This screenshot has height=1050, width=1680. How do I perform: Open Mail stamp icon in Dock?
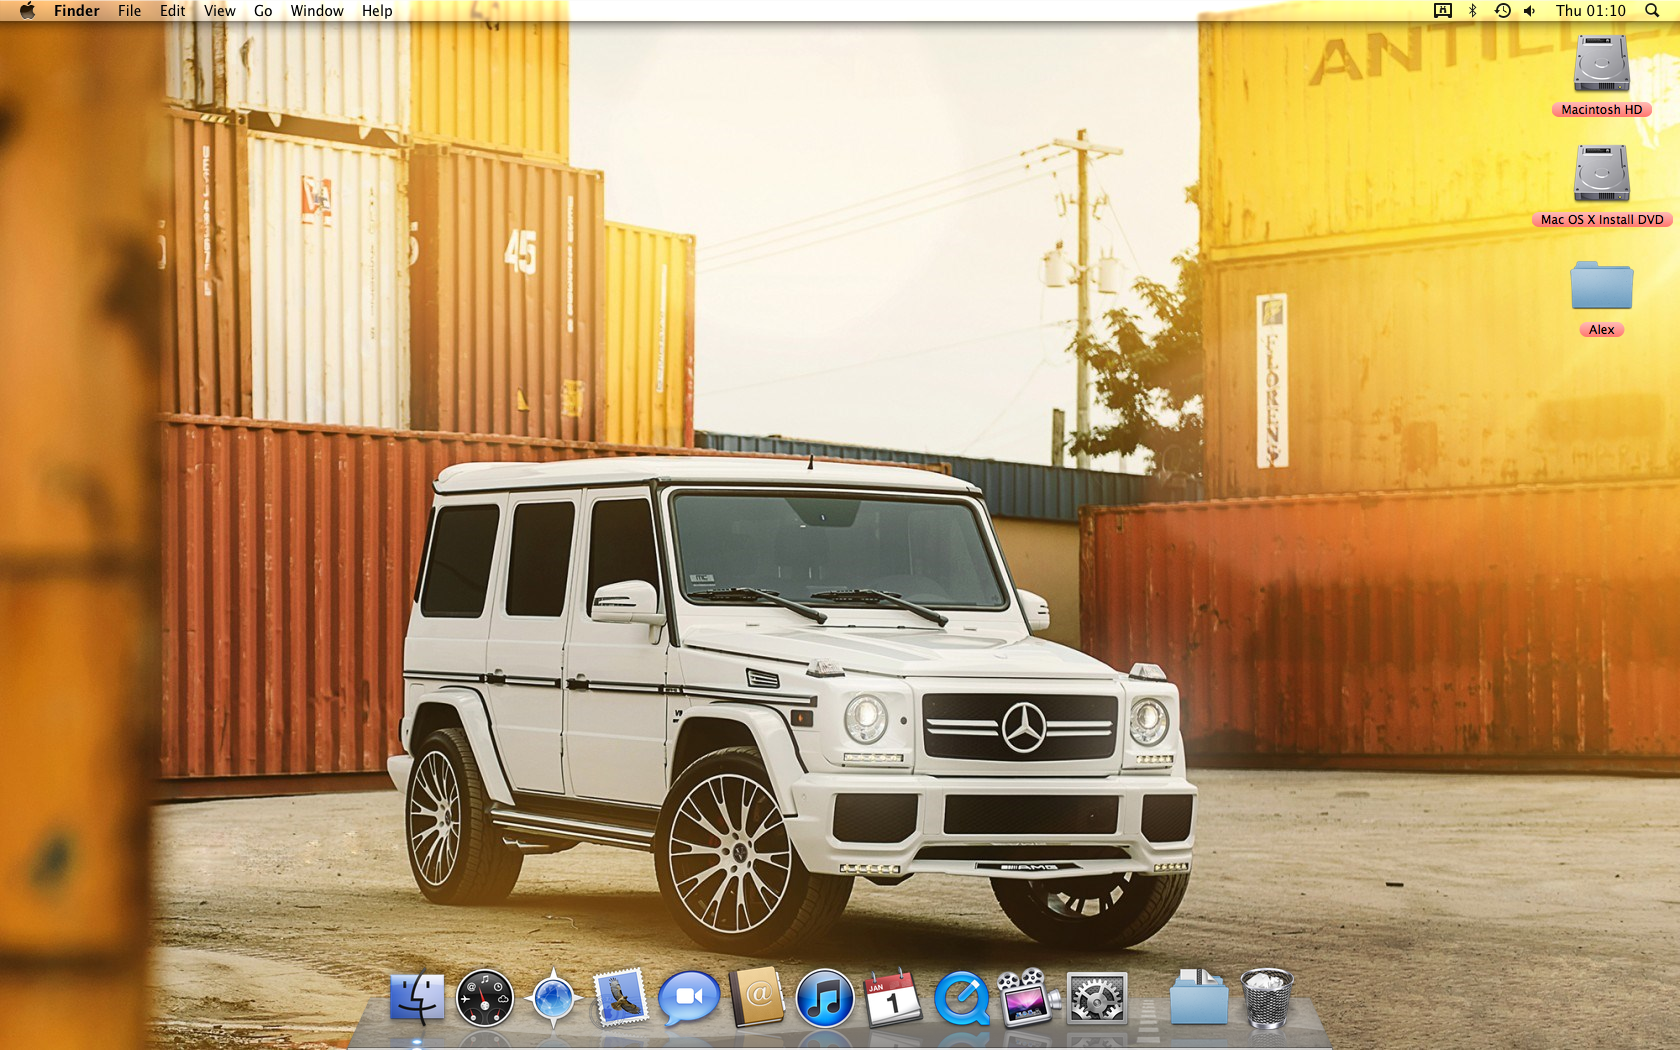621,997
